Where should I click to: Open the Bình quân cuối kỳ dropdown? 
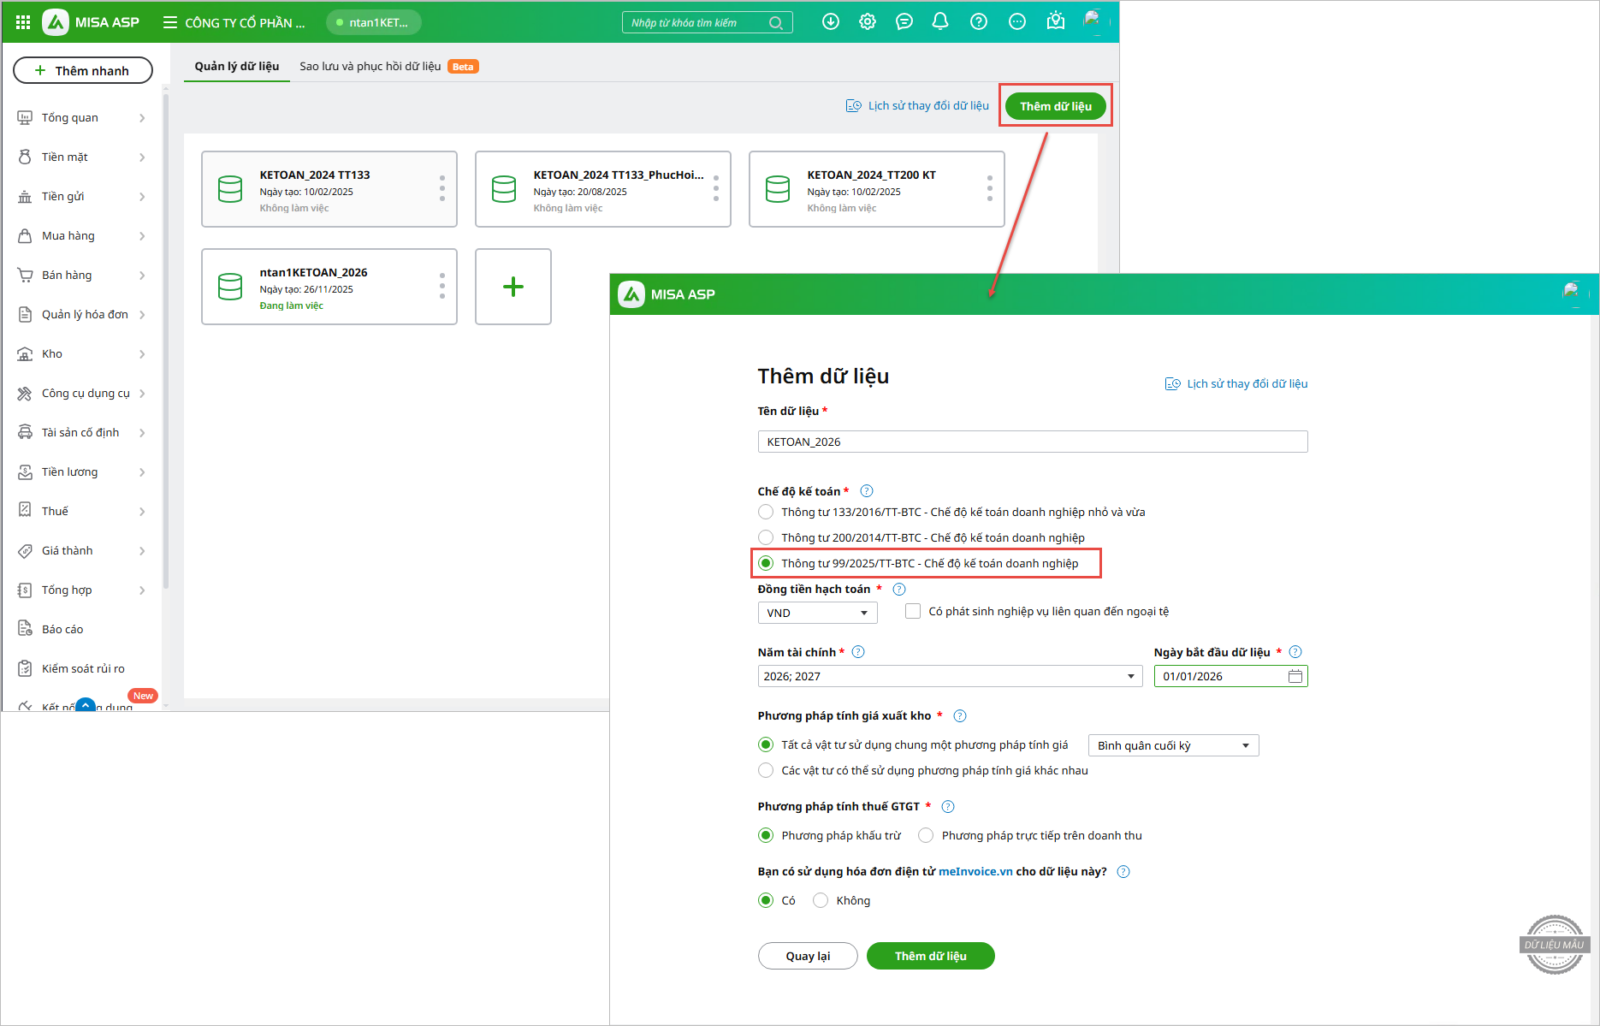tap(1173, 746)
